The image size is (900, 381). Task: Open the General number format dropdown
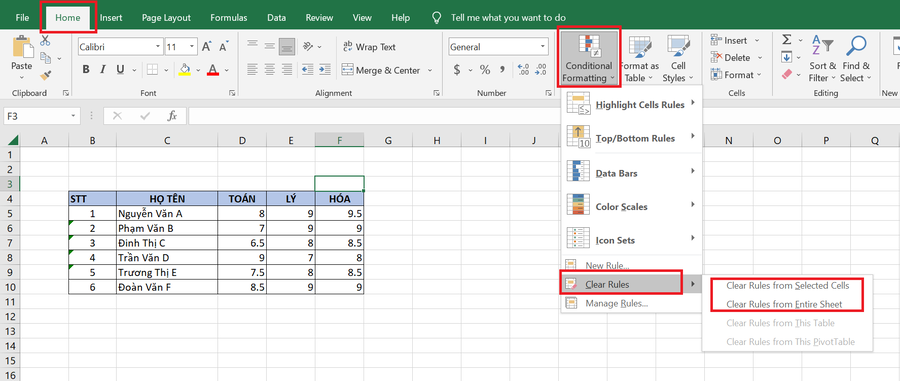[542, 47]
